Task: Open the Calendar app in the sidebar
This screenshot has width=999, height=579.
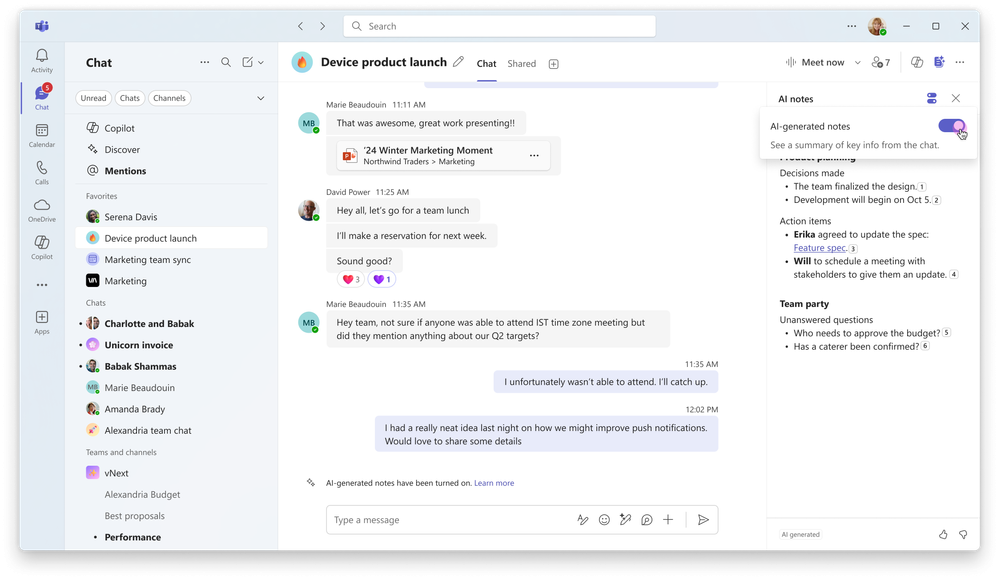Action: [x=41, y=135]
